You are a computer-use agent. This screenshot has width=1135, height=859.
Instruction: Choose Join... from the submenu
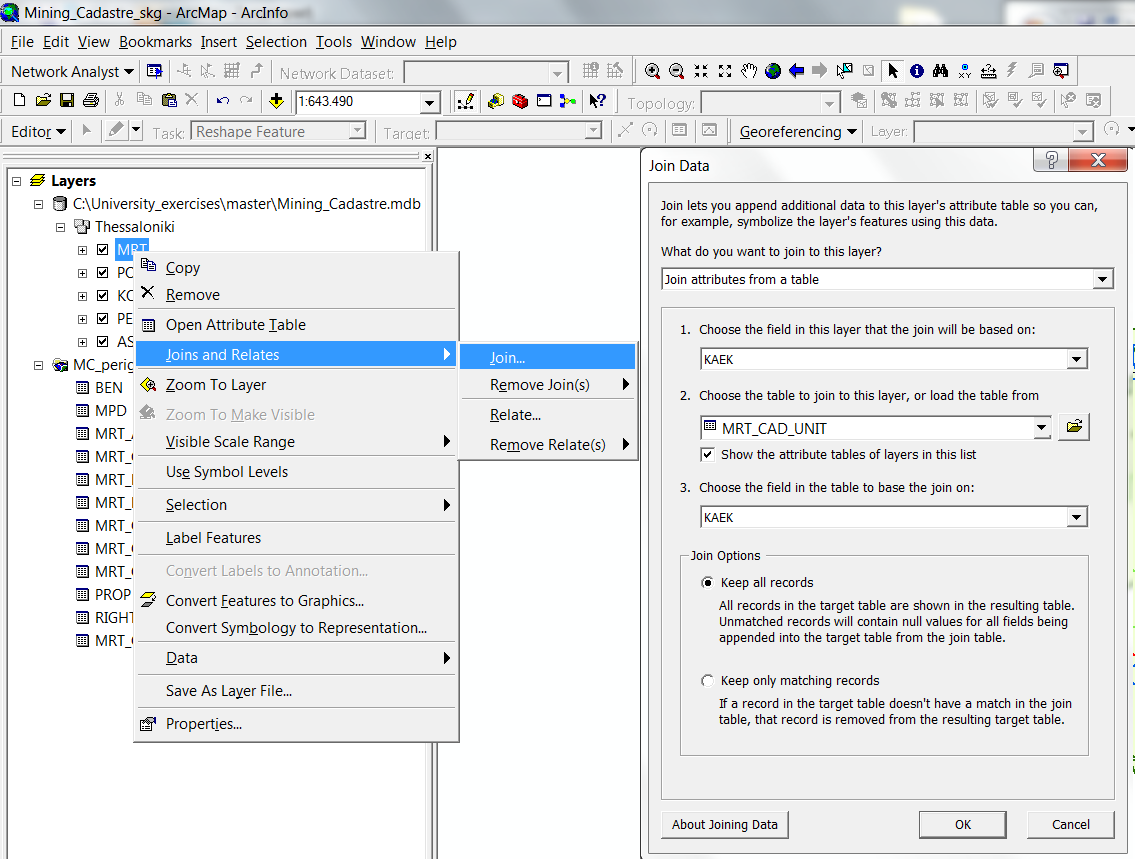[x=547, y=357]
